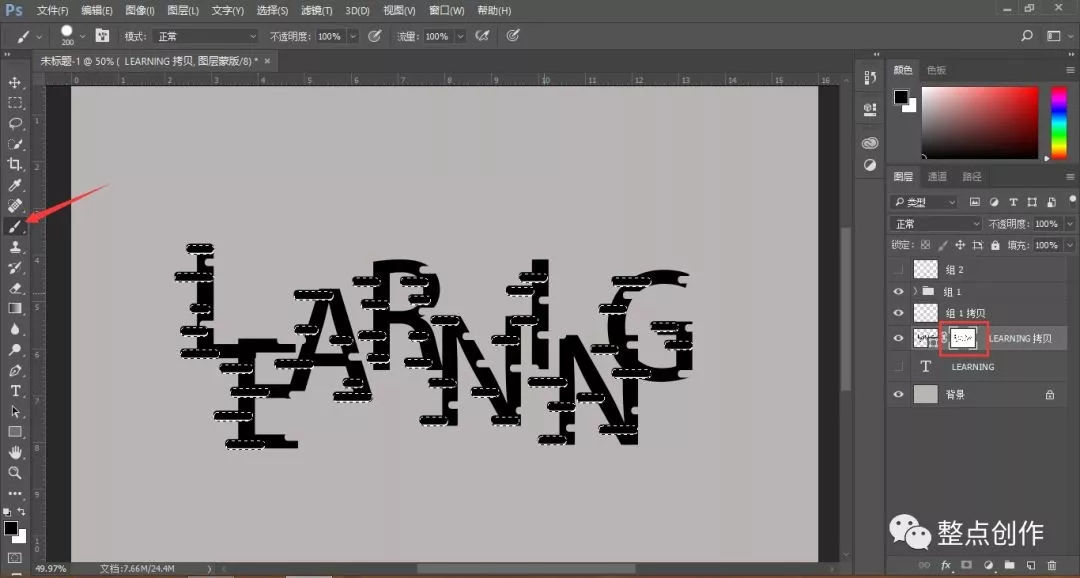Open 流量 flow slider dropdown

tap(460, 36)
